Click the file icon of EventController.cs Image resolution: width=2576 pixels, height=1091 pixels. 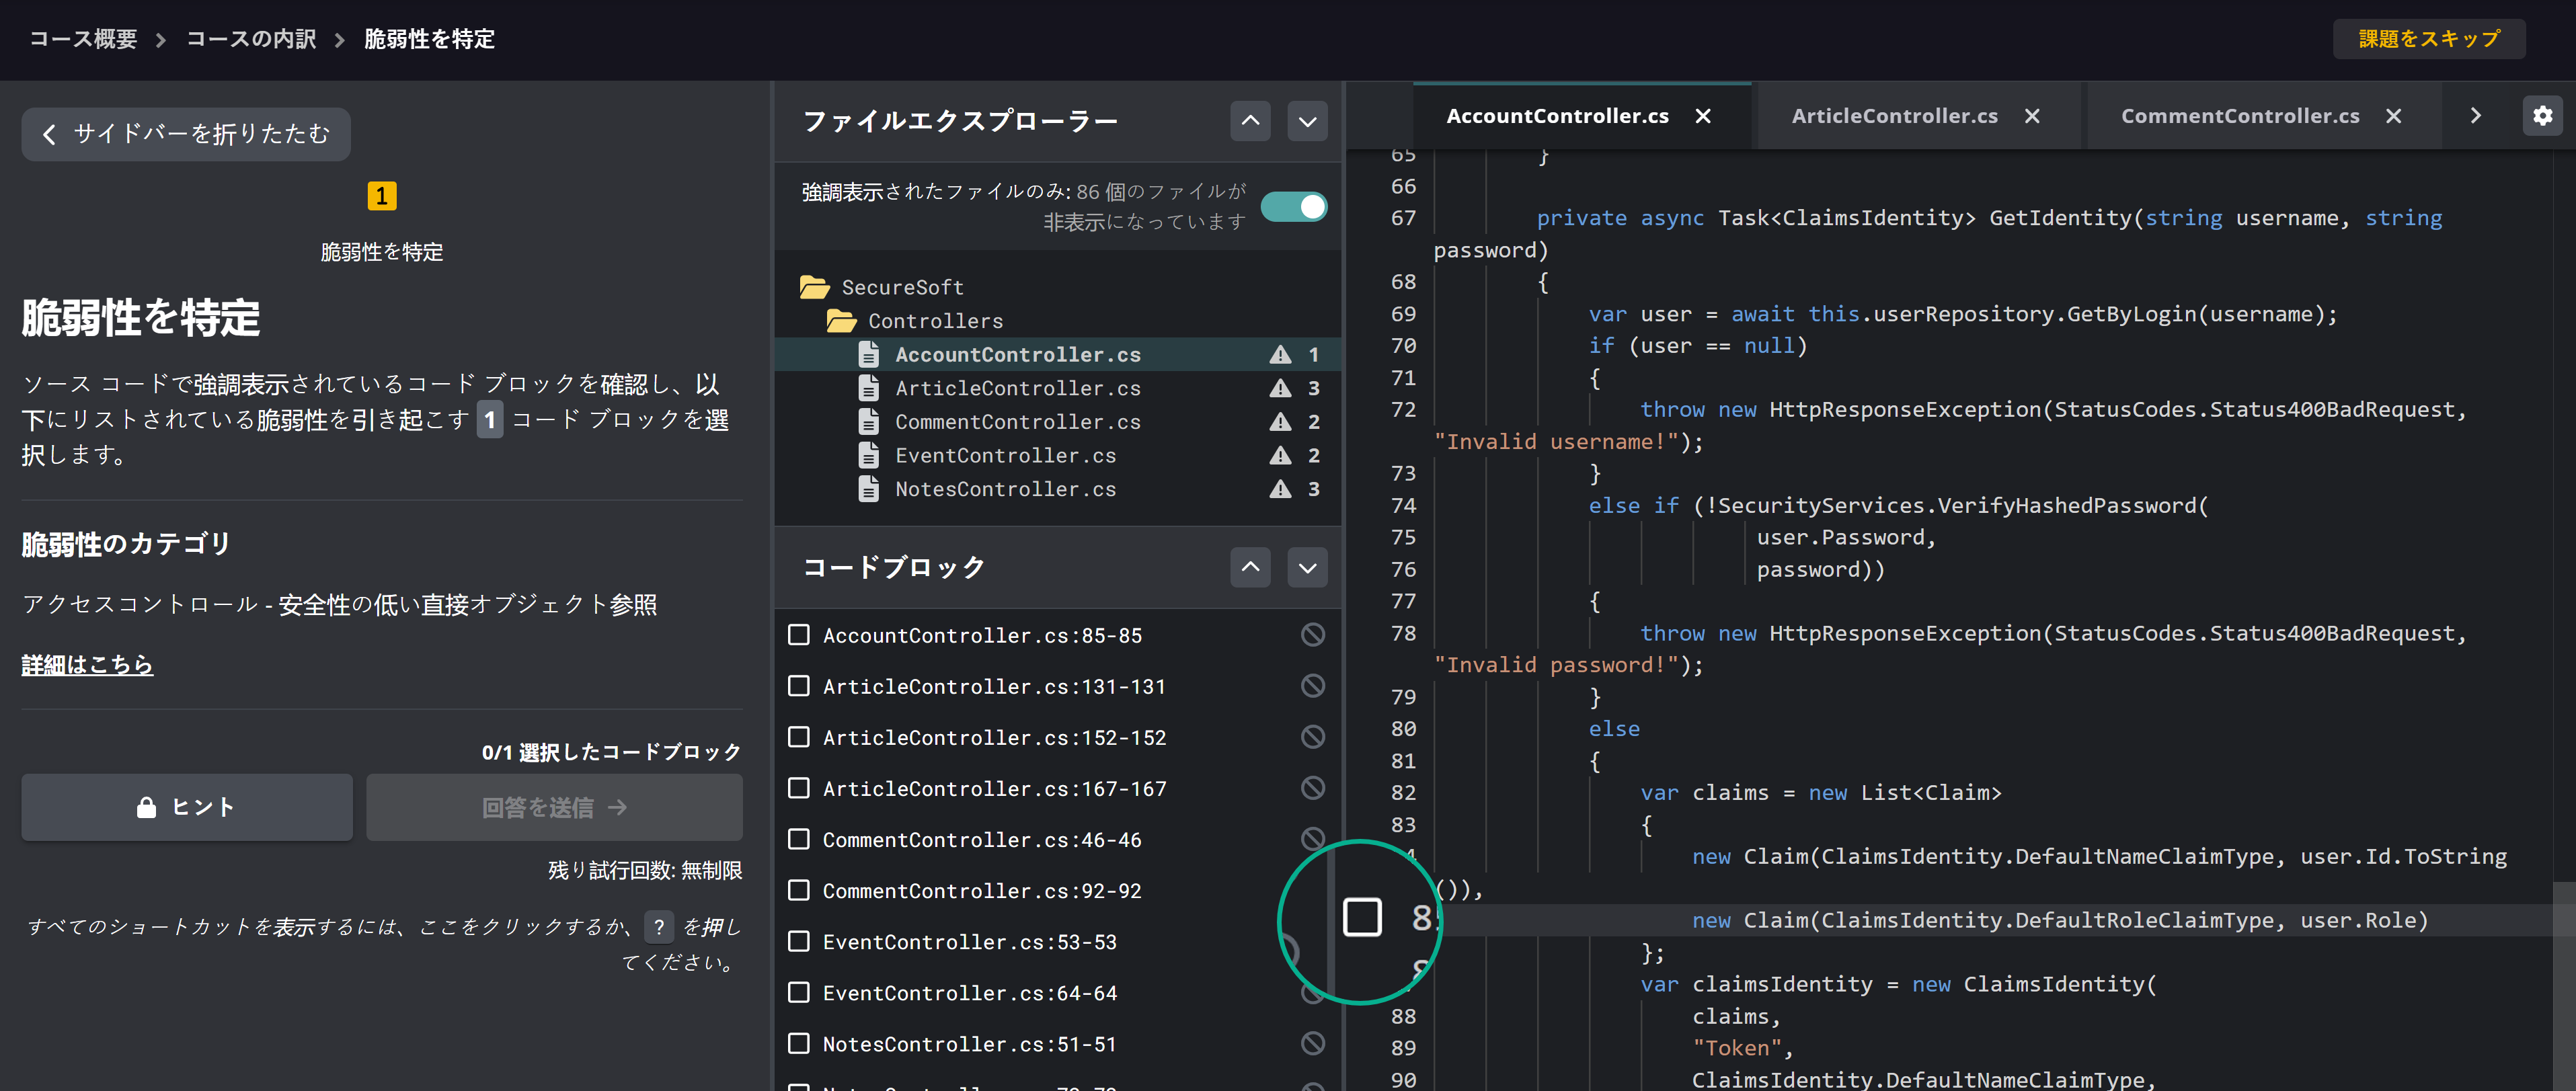point(868,456)
